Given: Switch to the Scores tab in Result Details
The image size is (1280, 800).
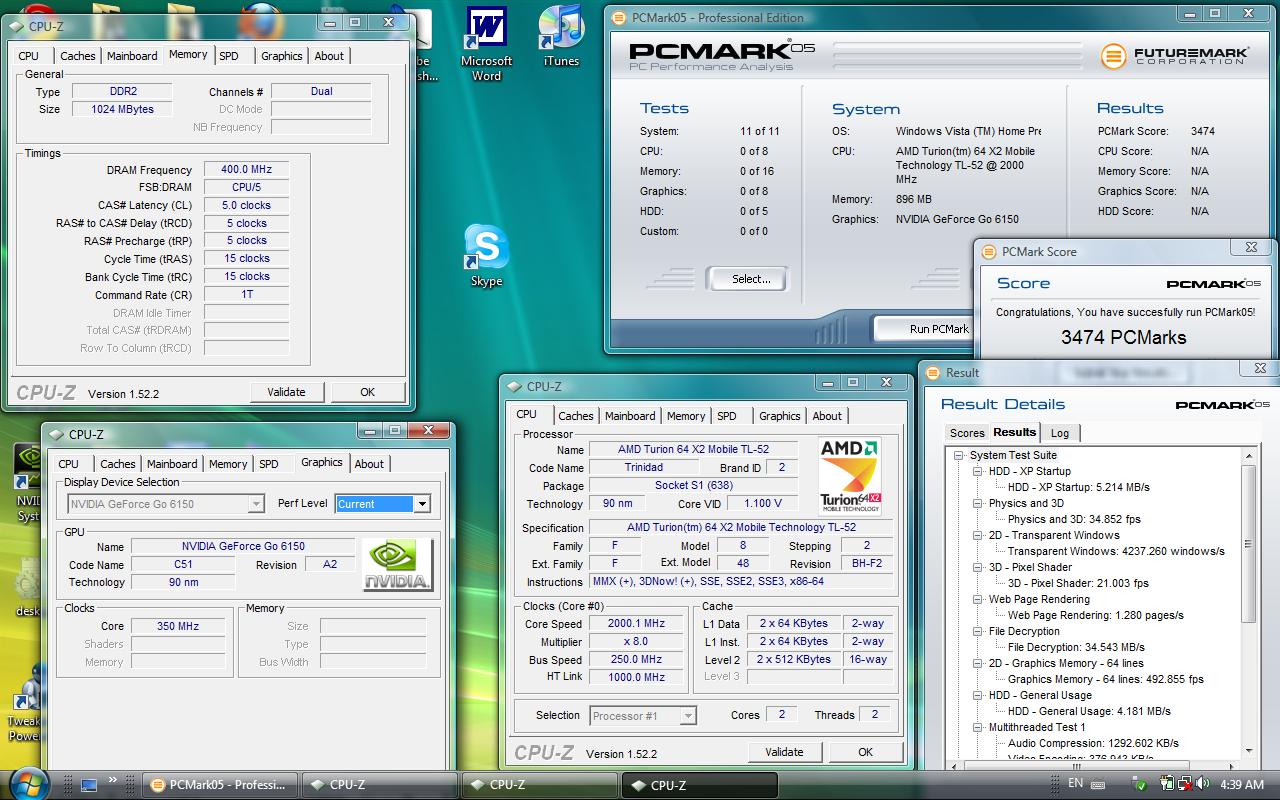Looking at the screenshot, I should click(967, 433).
